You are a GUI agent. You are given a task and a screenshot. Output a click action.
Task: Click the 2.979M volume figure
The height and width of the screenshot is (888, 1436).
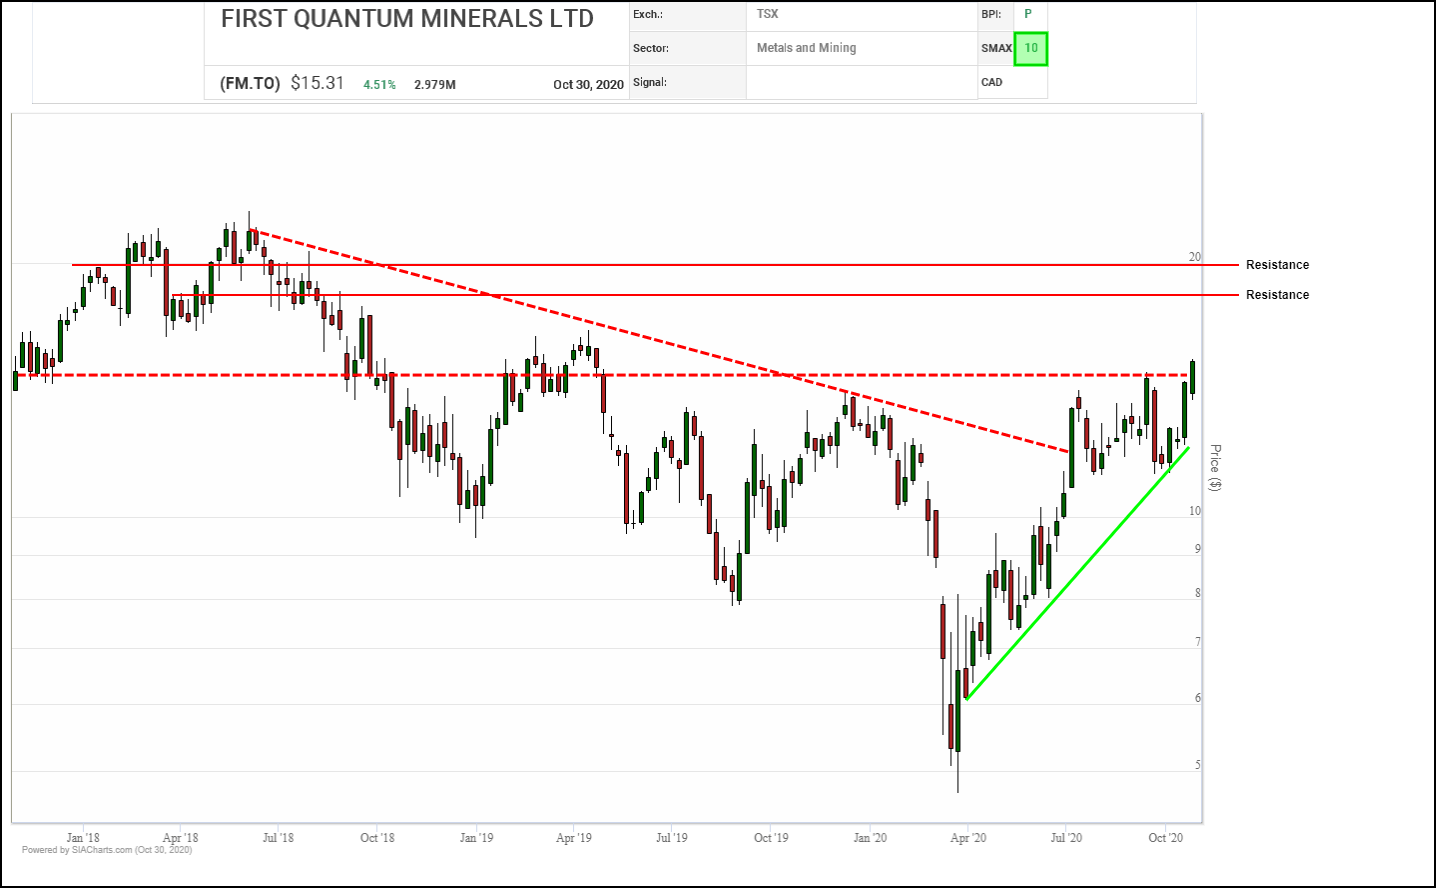[x=435, y=85]
